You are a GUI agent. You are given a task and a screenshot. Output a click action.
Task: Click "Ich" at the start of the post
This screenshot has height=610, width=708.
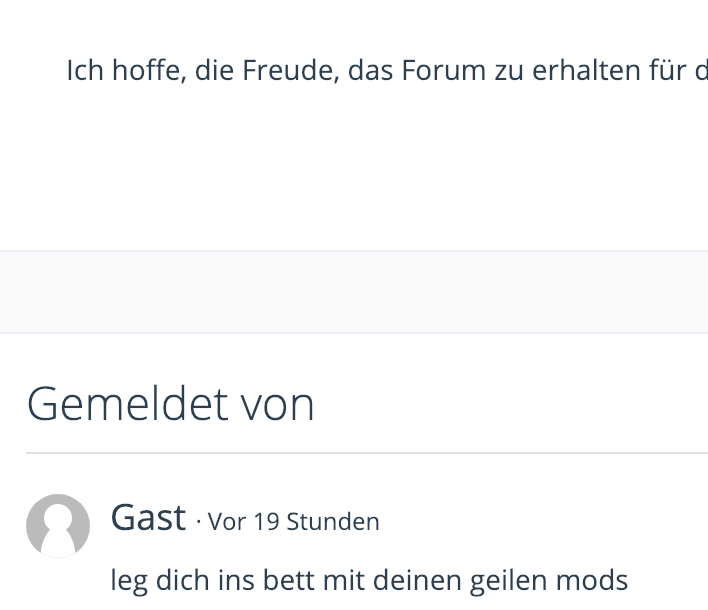(80, 71)
